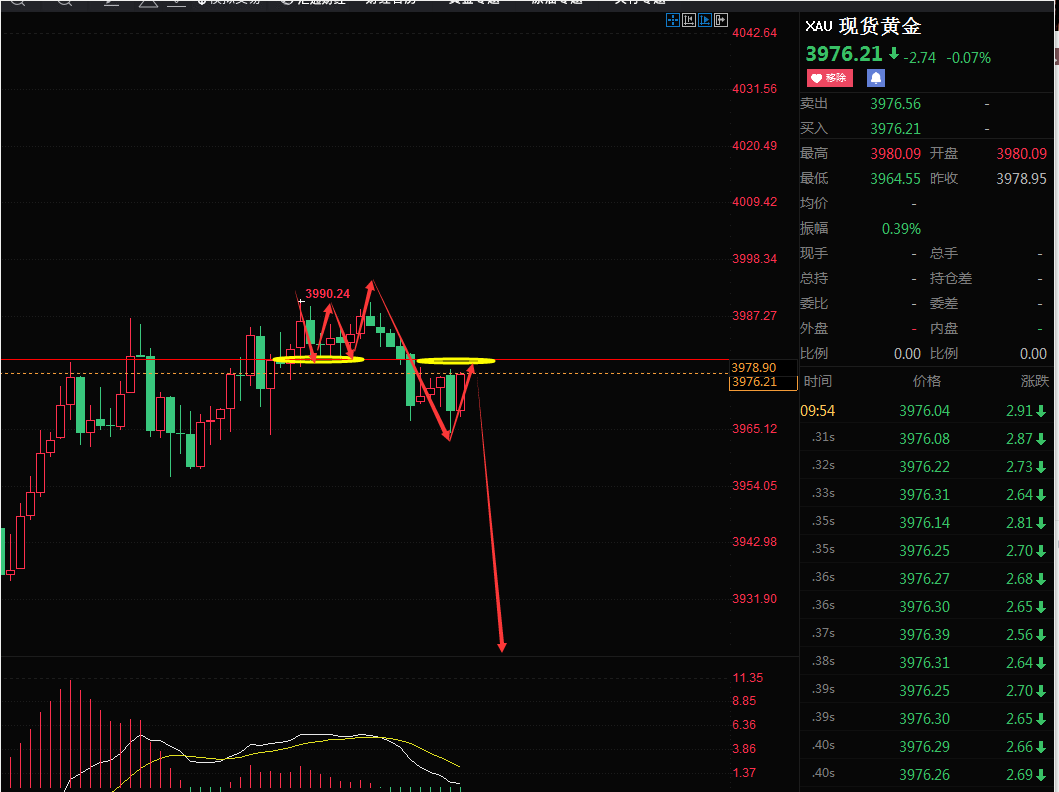Select the 卖出 price 3976.56

click(895, 104)
